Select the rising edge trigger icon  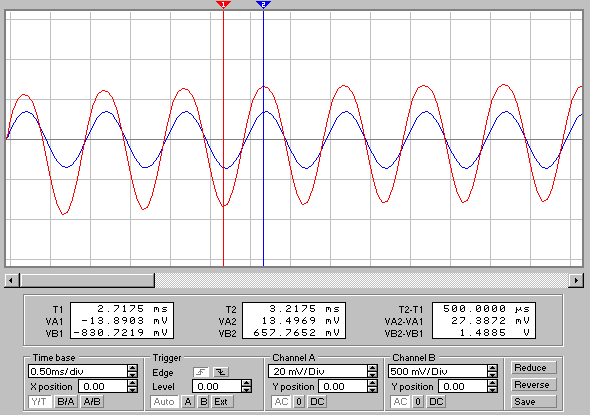201,372
